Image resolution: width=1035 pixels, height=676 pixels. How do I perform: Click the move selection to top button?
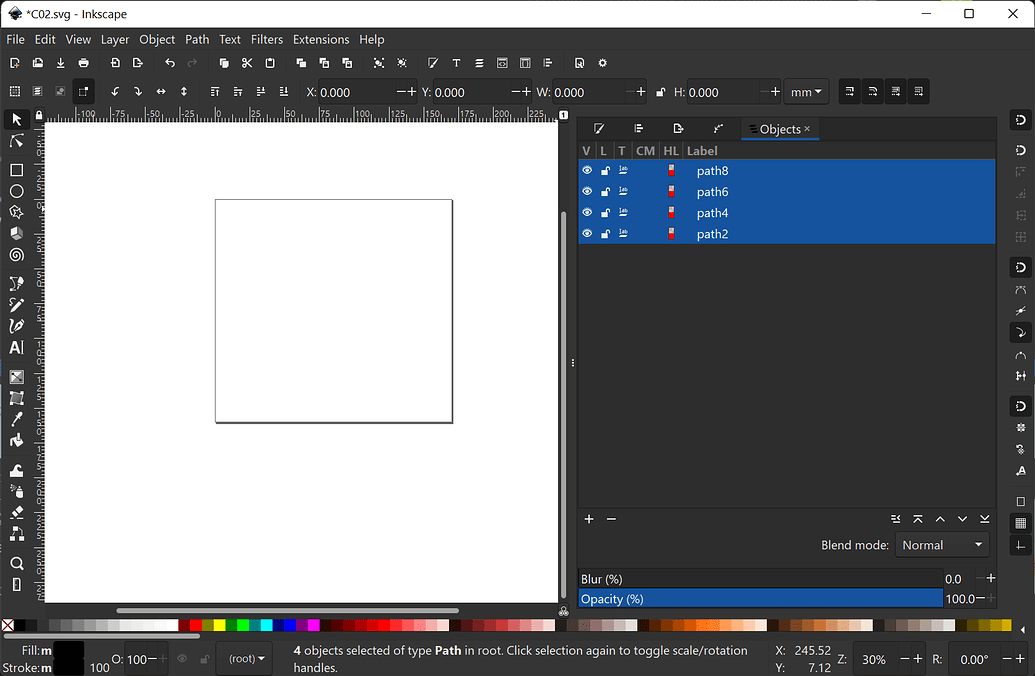coord(917,519)
